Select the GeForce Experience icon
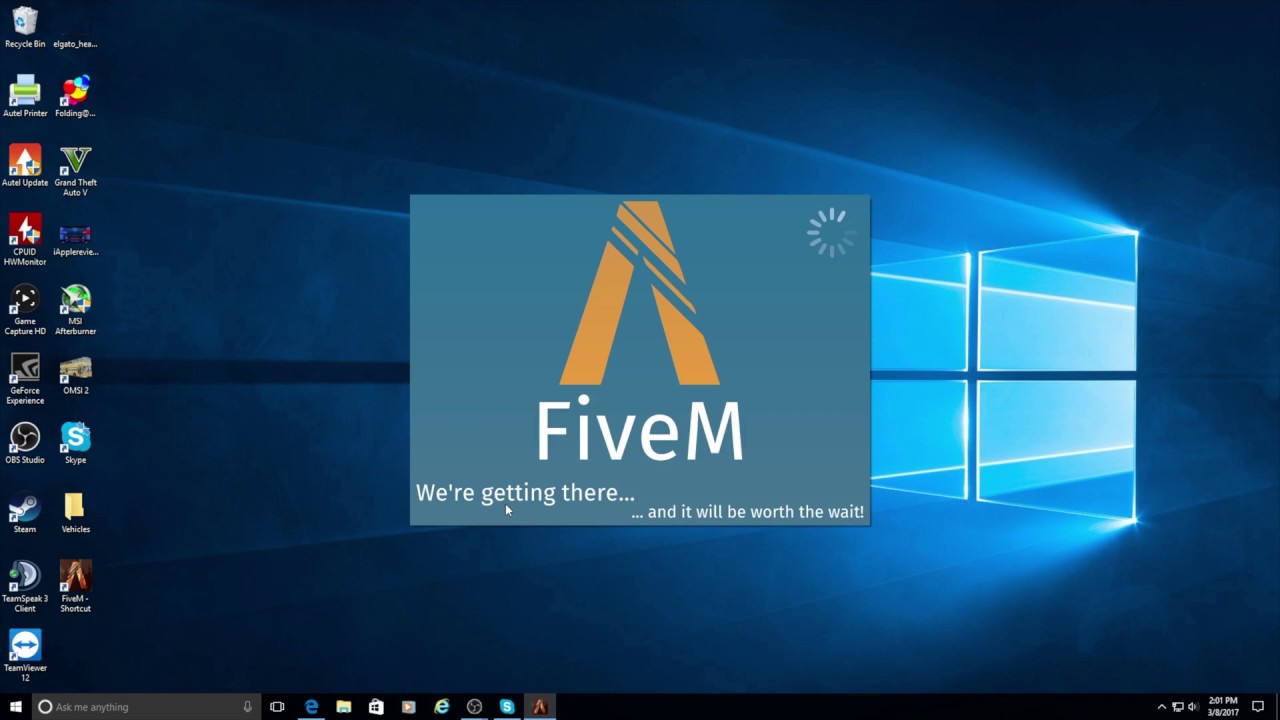The image size is (1280, 720). click(x=25, y=379)
